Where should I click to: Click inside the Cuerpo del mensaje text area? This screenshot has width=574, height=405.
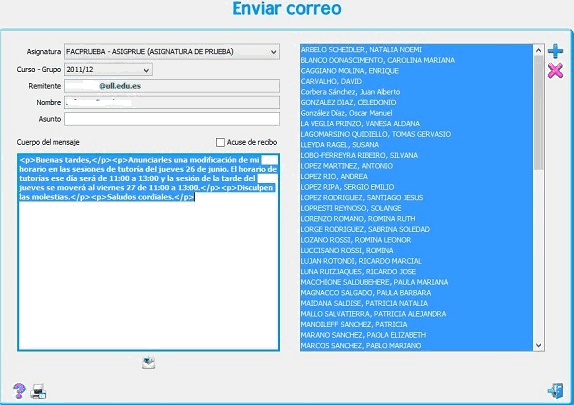pyautogui.click(x=148, y=252)
